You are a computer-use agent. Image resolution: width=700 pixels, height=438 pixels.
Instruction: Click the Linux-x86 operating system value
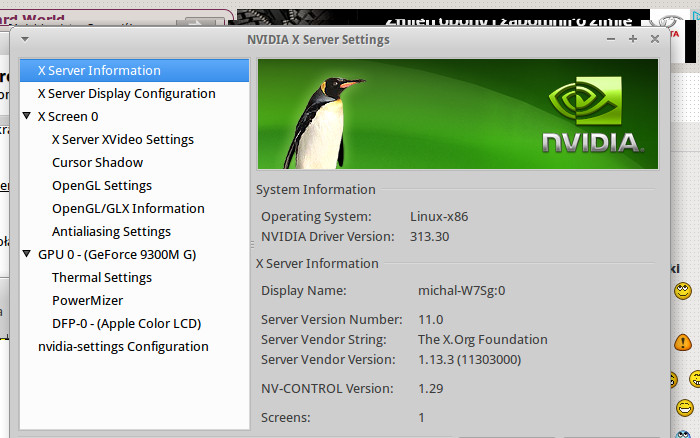click(439, 217)
